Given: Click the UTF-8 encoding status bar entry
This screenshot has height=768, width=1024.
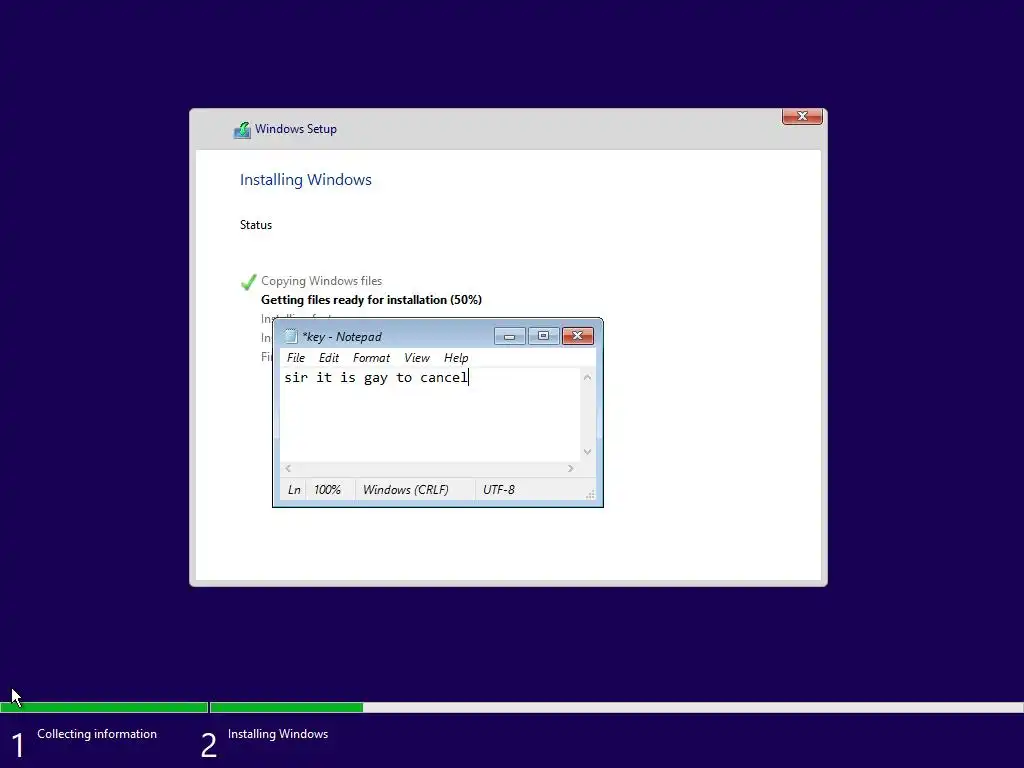Looking at the screenshot, I should coord(498,490).
